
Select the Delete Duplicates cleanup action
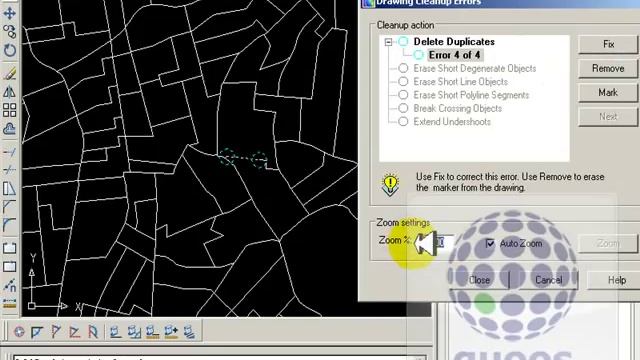tap(454, 42)
